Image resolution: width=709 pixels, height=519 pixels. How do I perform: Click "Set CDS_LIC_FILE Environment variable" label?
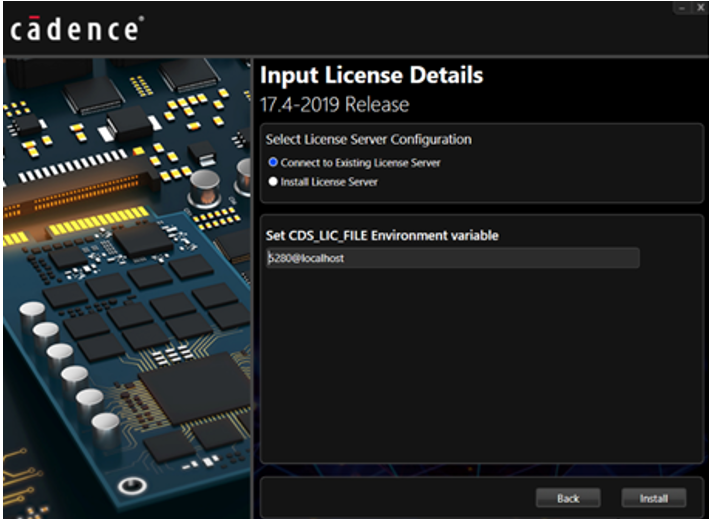click(382, 235)
